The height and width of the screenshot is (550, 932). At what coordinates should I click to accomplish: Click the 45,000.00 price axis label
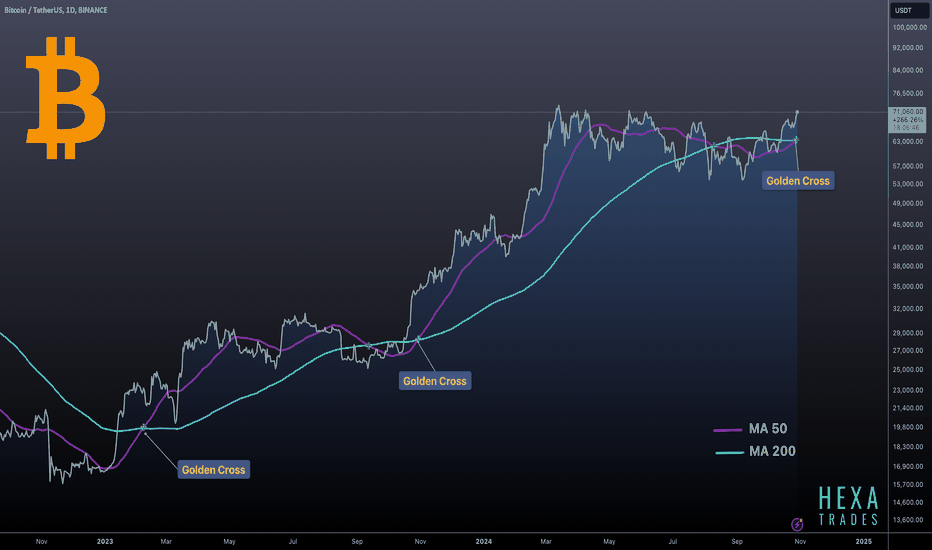click(x=909, y=225)
